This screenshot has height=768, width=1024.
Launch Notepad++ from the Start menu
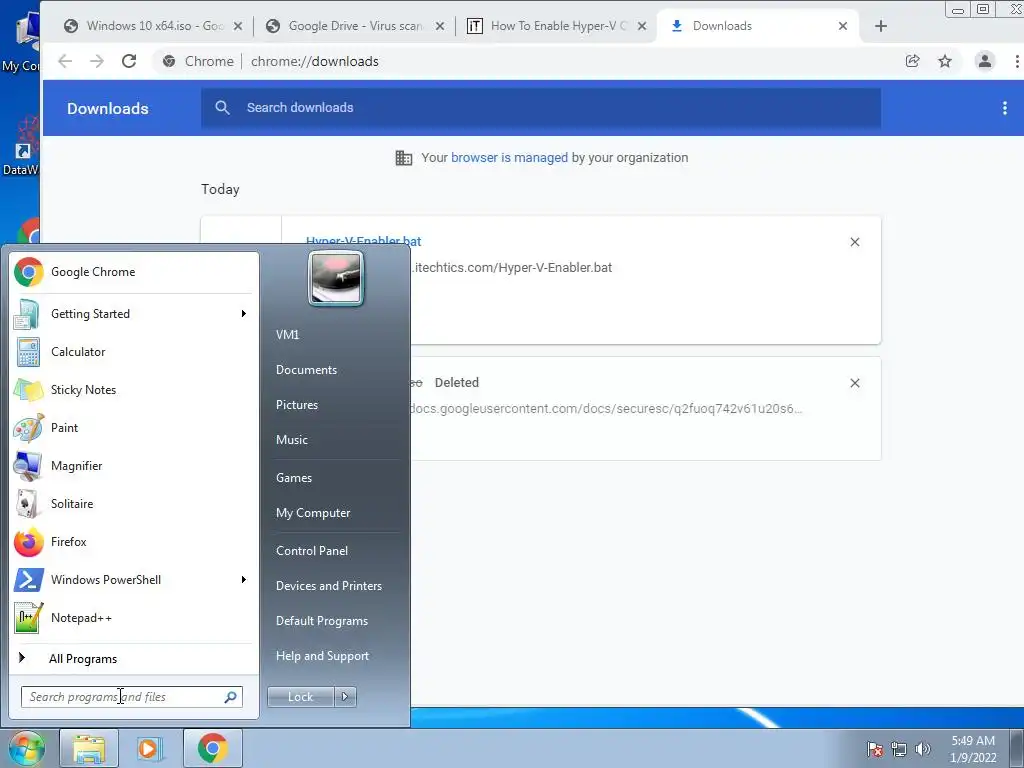(x=133, y=617)
